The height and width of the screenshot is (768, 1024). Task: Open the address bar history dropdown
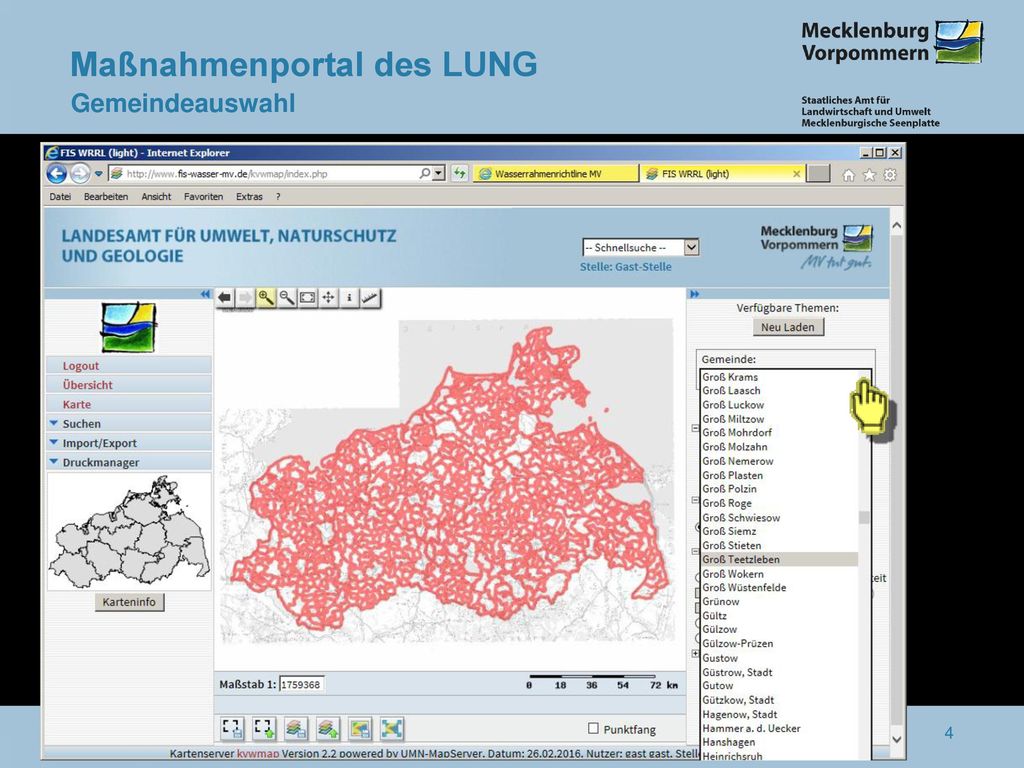coord(439,174)
